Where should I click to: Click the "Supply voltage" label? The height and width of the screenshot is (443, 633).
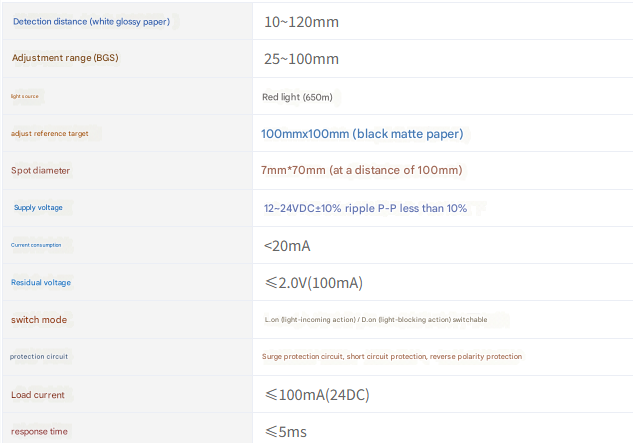tap(38, 207)
